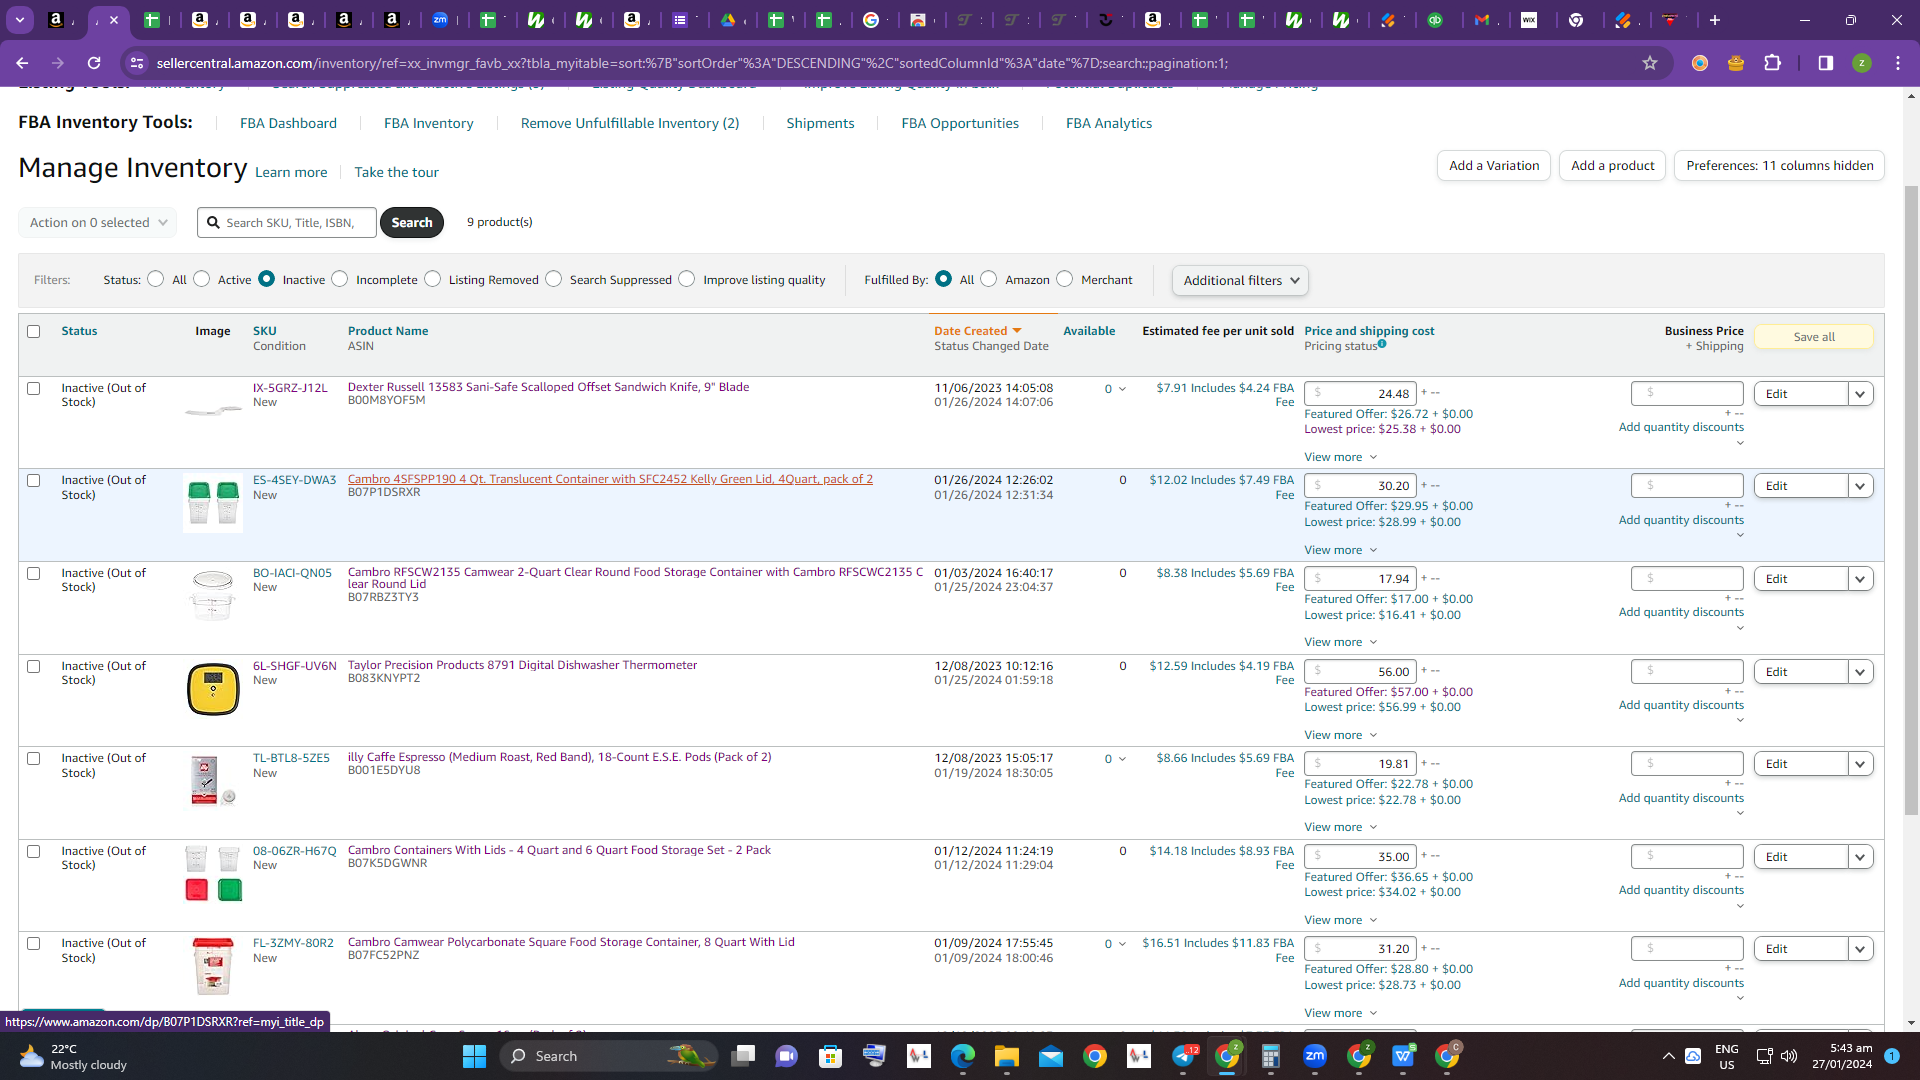Screen dimensions: 1920x1080
Task: Open the Additional filters dropdown
Action: tap(1240, 281)
